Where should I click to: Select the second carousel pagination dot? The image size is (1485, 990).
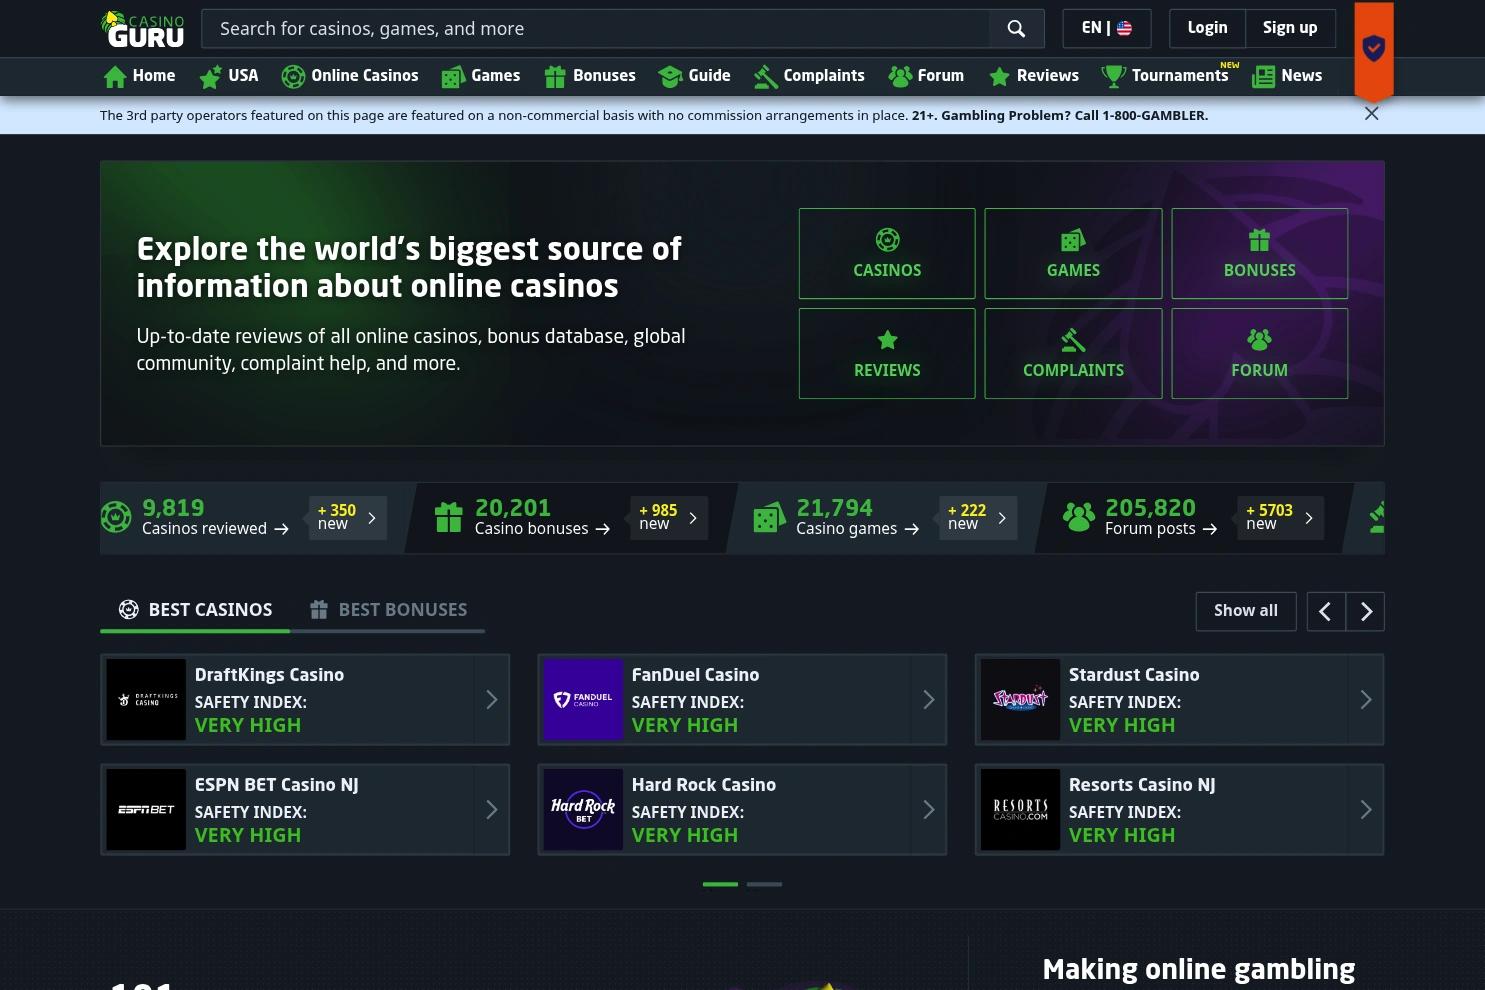(764, 884)
